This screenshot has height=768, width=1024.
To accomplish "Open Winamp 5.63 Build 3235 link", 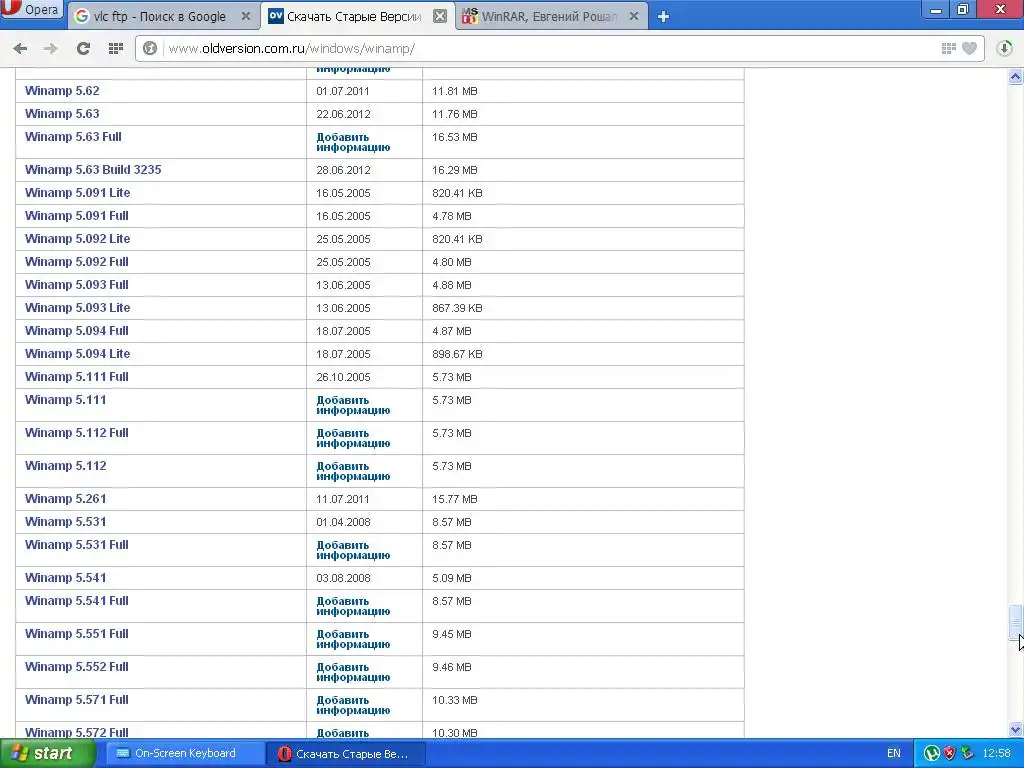I will point(93,170).
